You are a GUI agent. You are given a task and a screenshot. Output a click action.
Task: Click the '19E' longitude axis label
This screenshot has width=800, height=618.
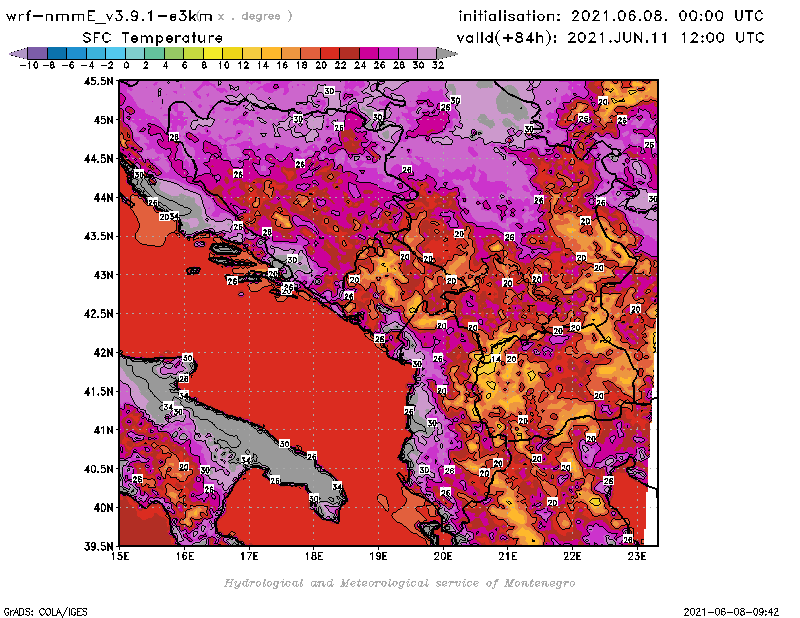click(378, 556)
